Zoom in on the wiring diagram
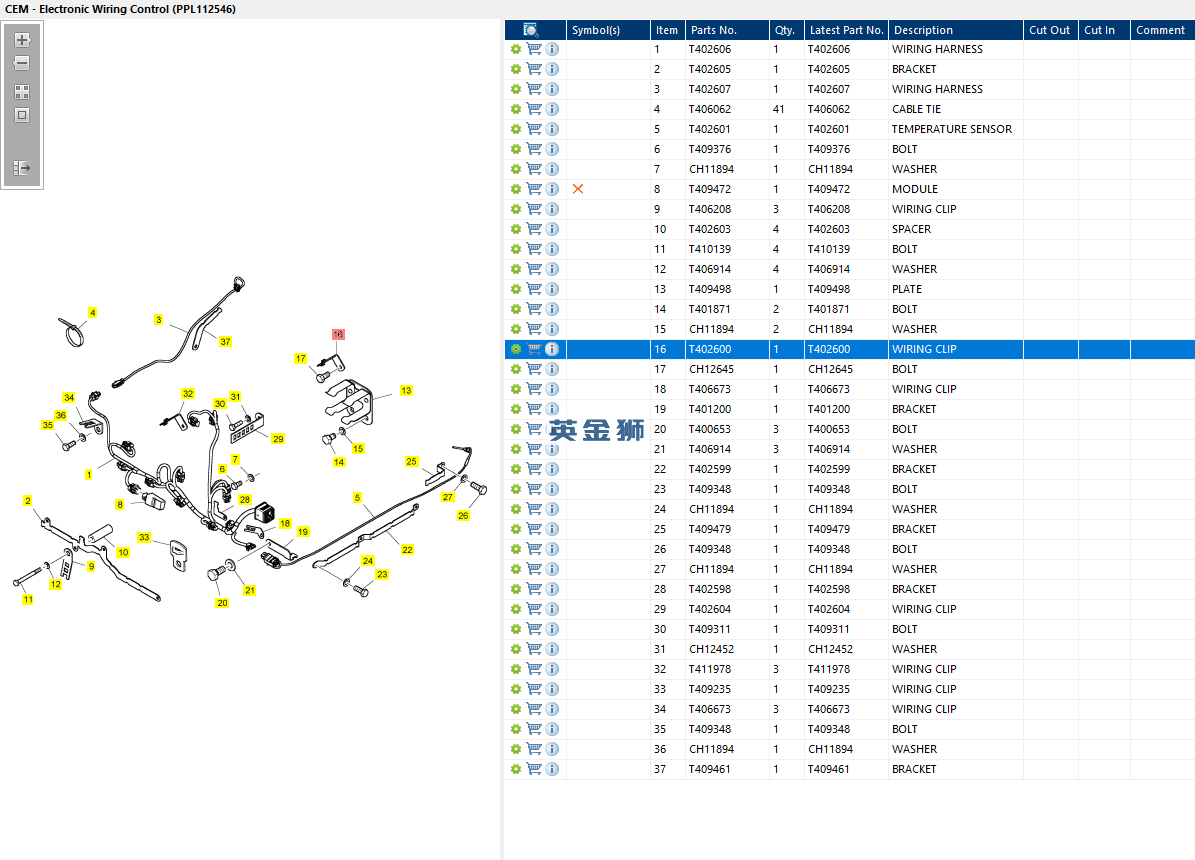1195x860 pixels. [22, 40]
